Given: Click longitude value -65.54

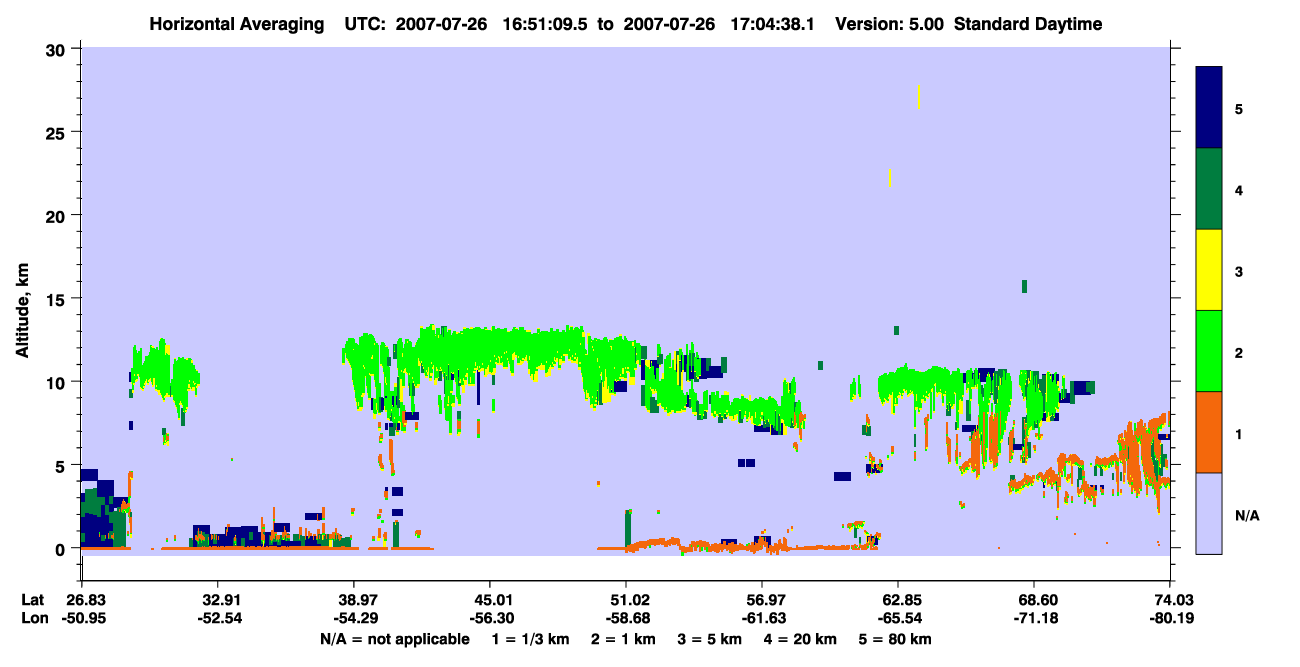Looking at the screenshot, I should (x=898, y=618).
